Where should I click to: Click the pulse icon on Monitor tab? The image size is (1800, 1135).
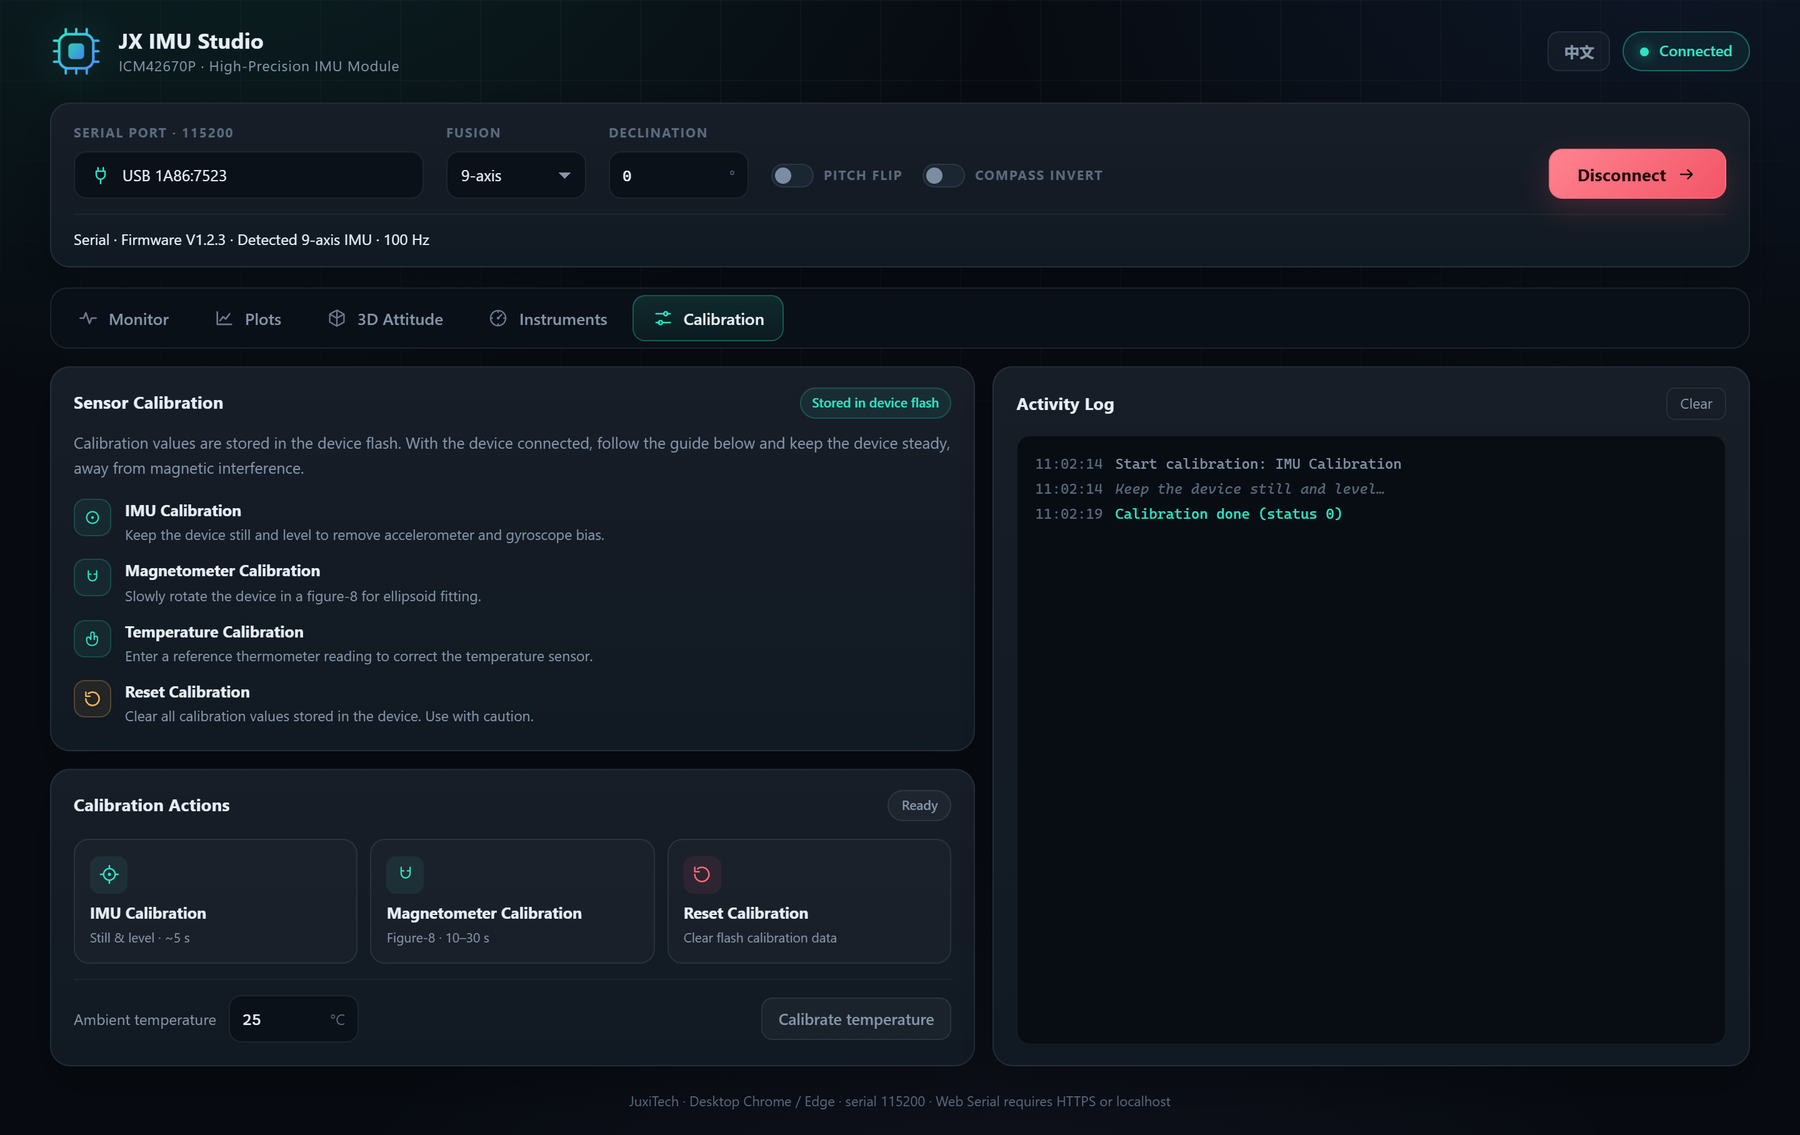[x=88, y=318]
